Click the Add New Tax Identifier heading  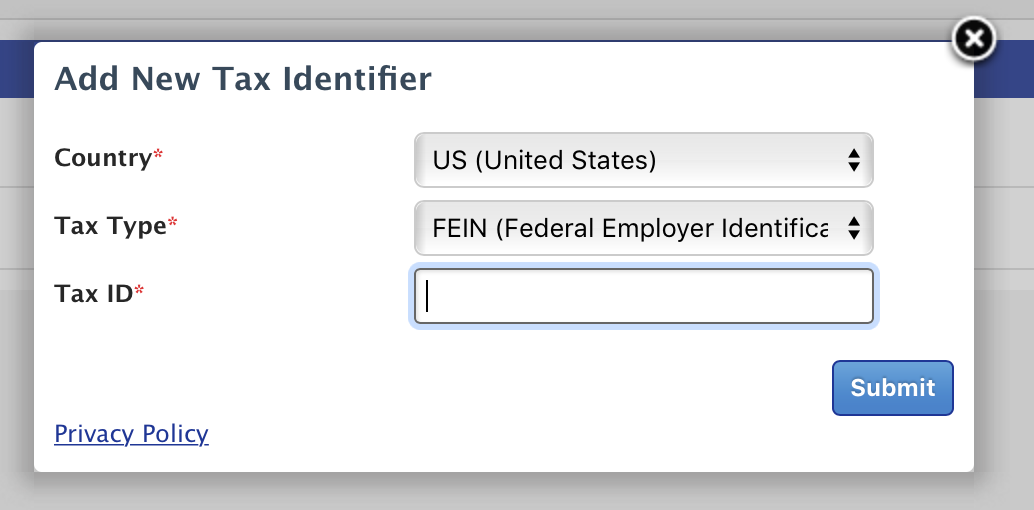coord(243,79)
